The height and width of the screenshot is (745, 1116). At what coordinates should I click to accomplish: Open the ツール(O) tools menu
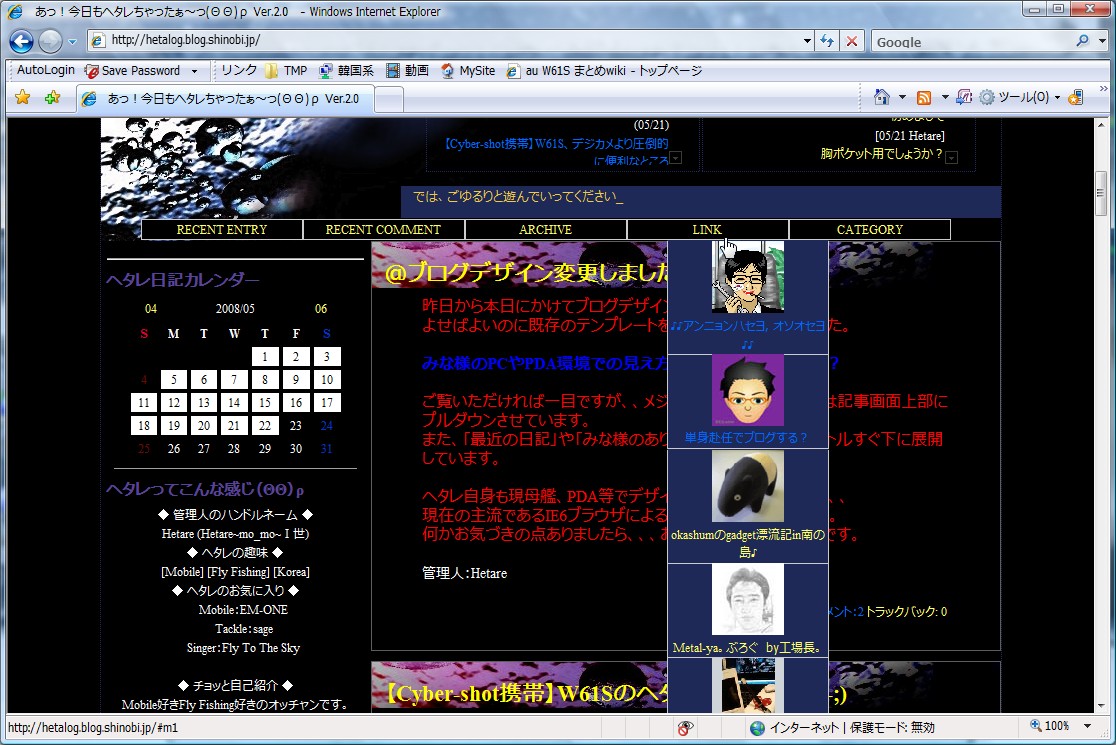coord(1019,97)
